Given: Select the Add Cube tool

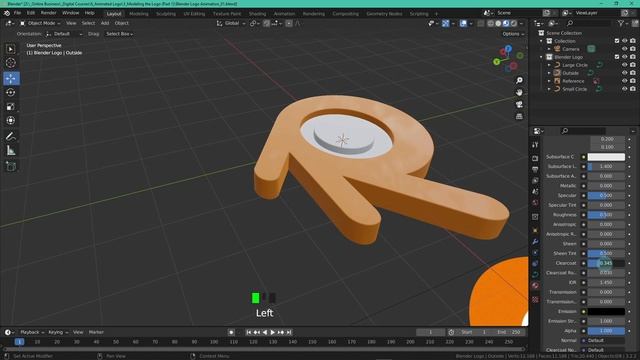Looking at the screenshot, I should pos(11,167).
